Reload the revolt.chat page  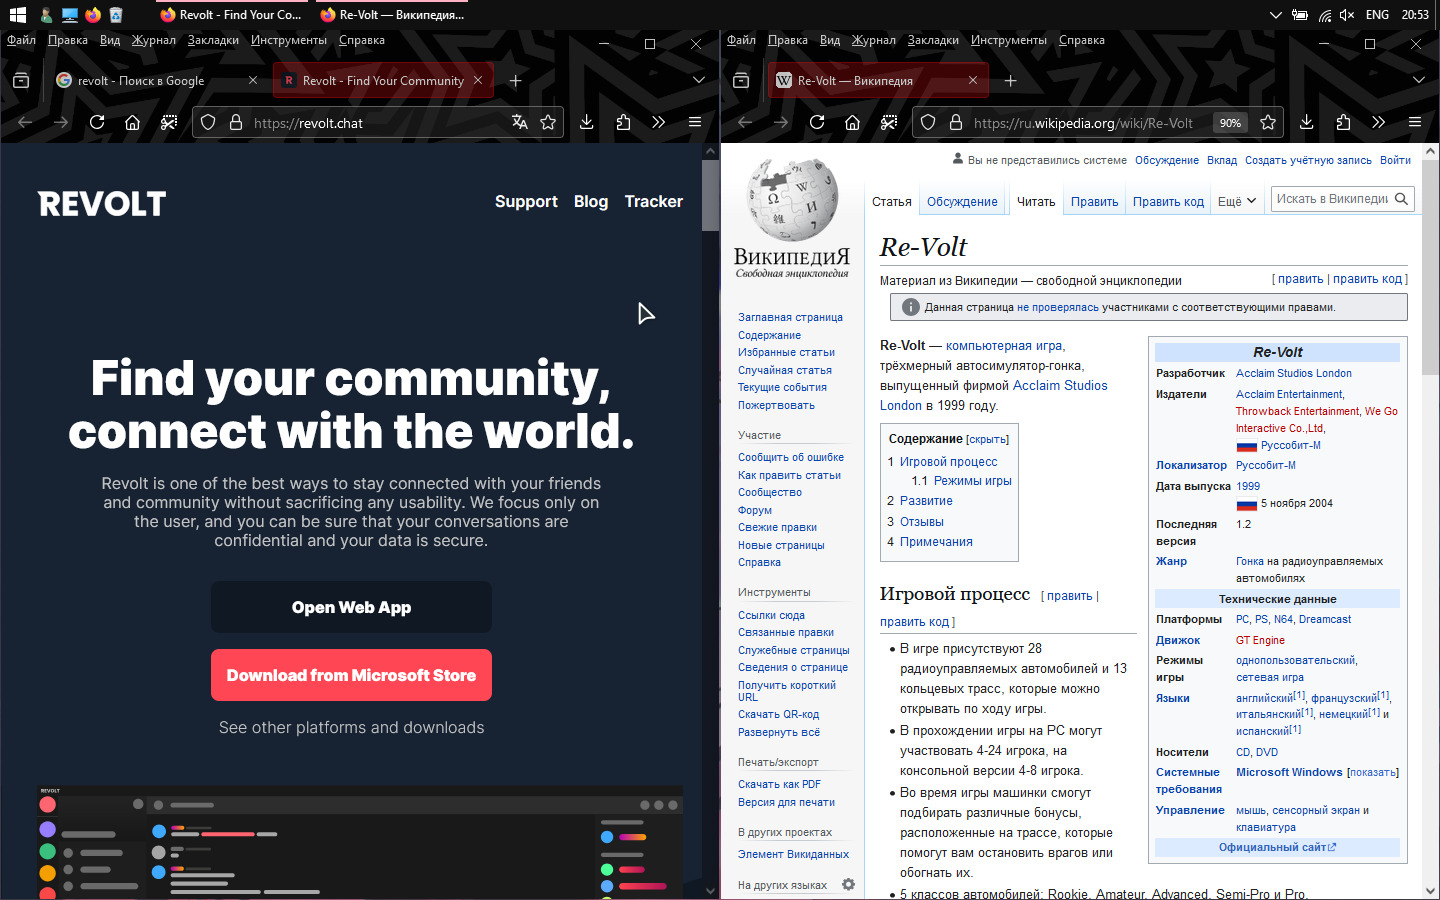pos(97,122)
